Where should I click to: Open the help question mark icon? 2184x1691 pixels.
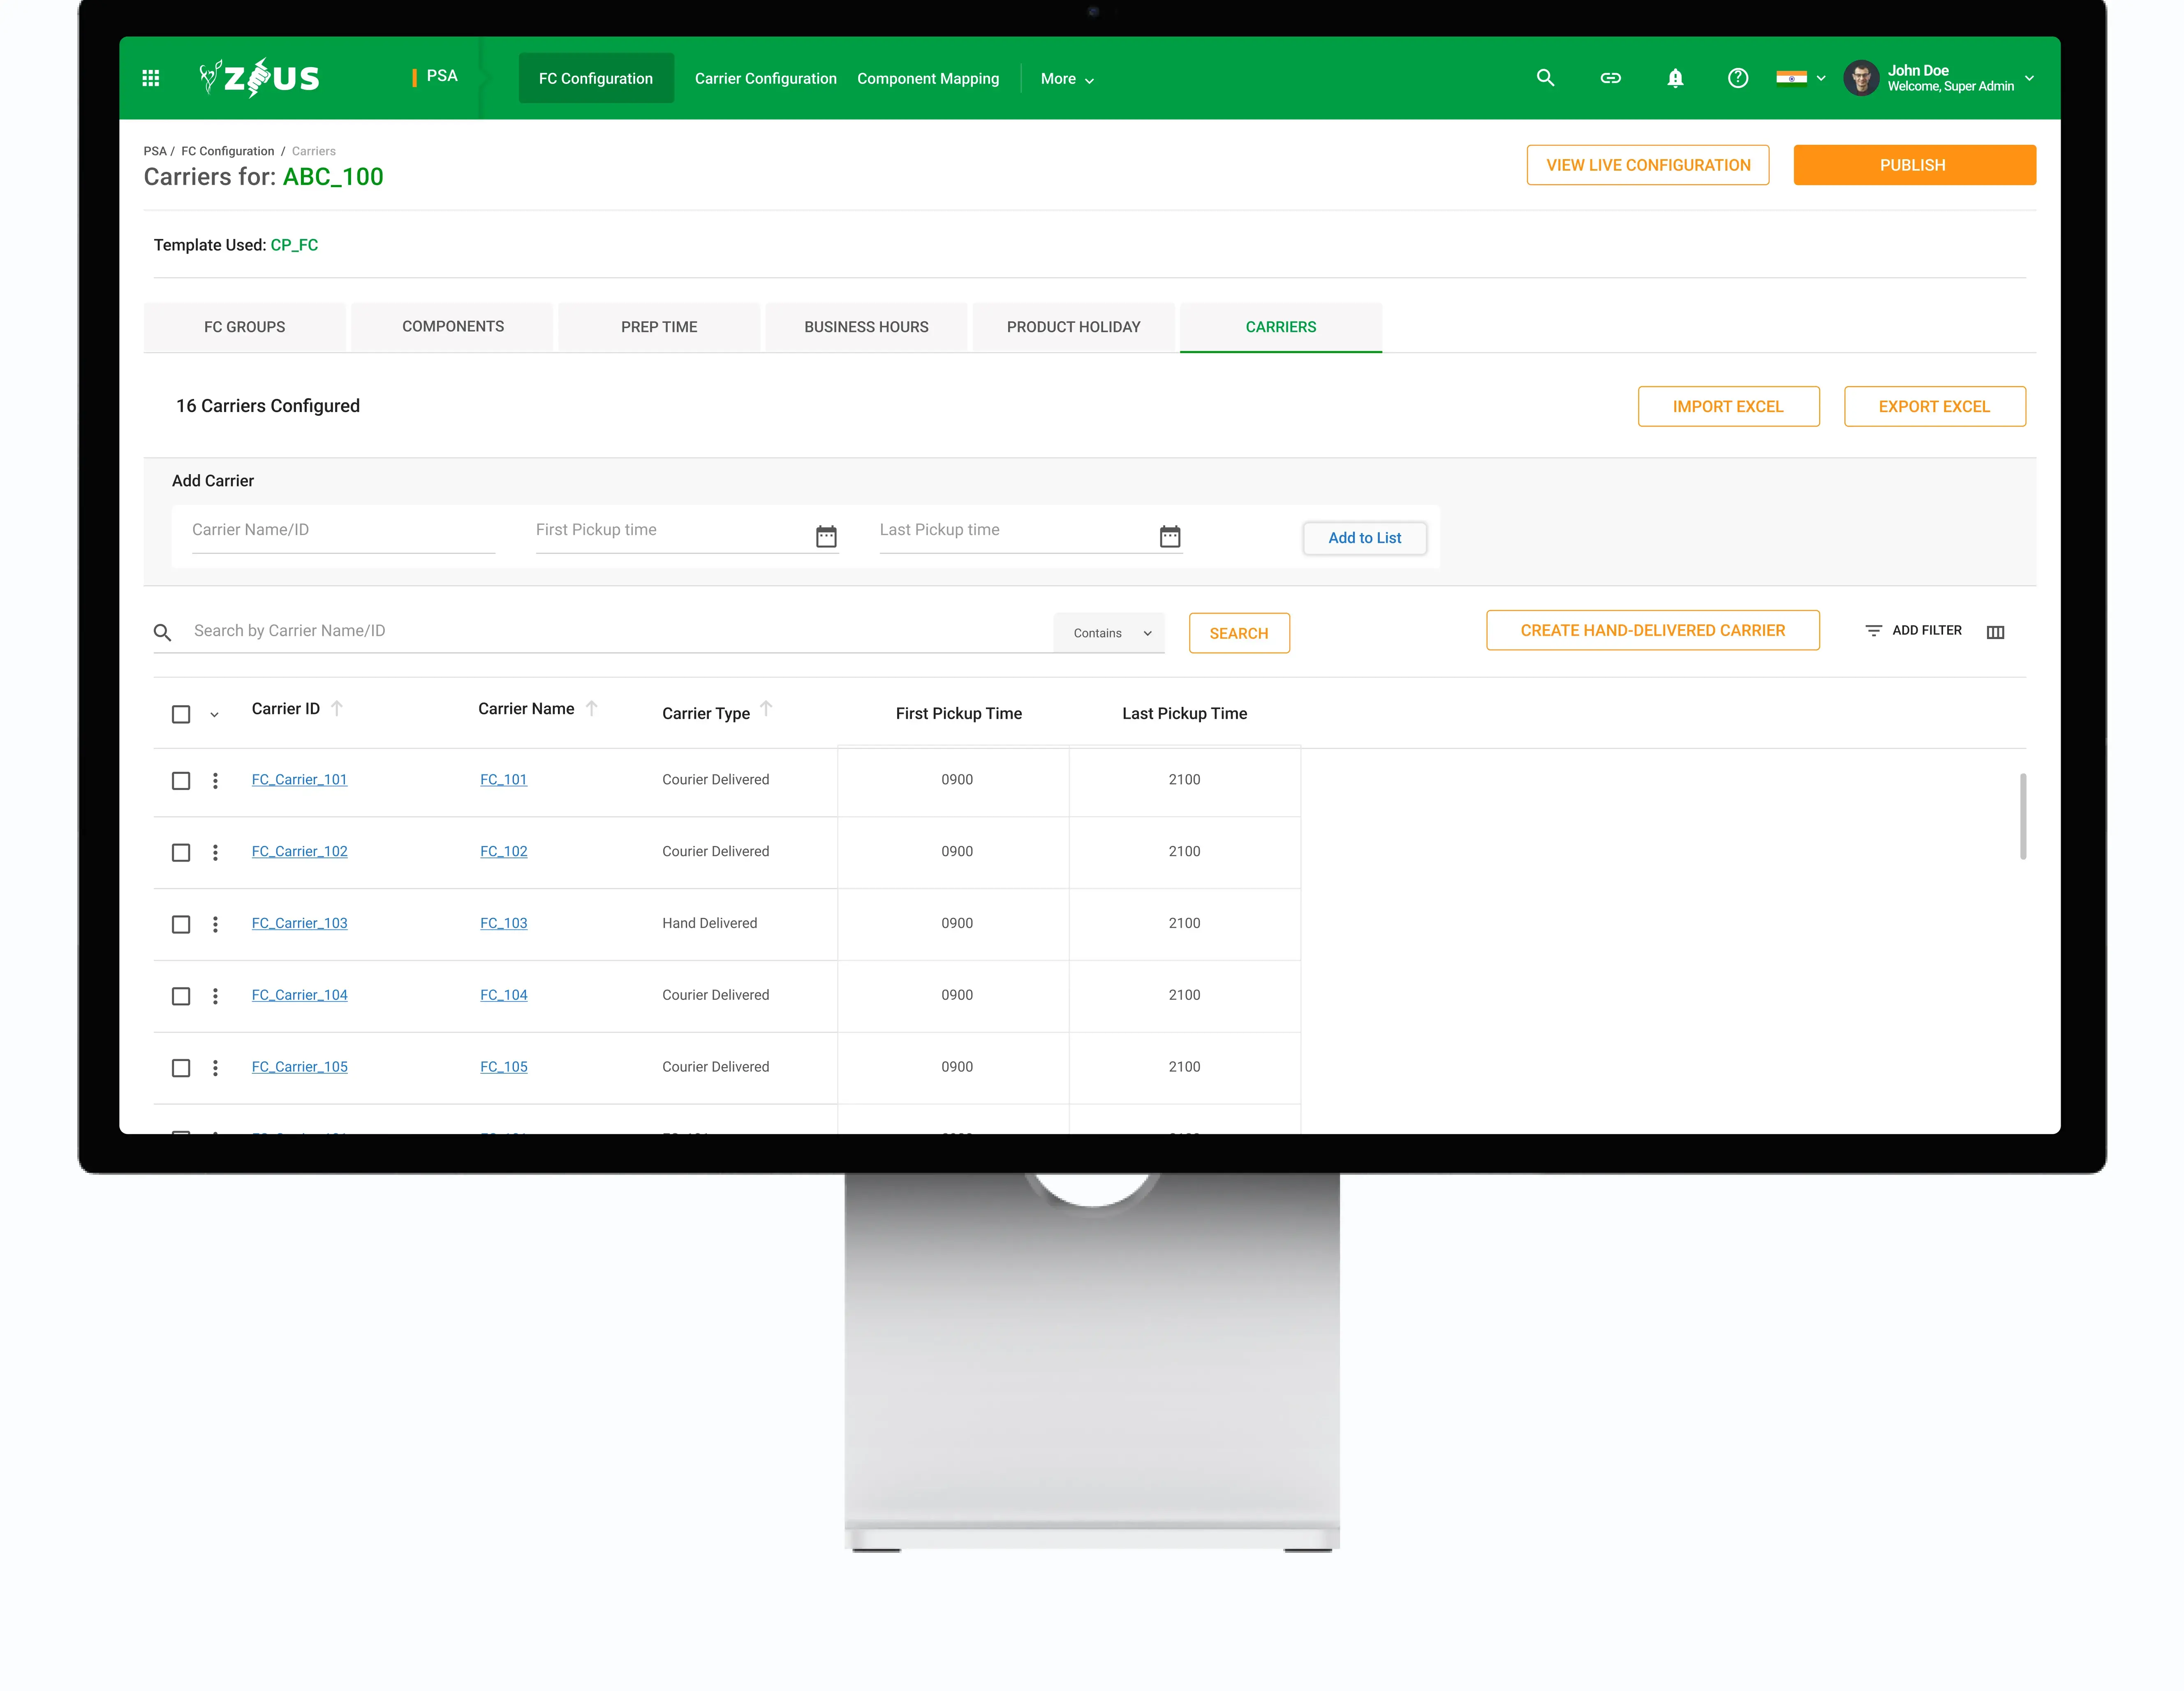coord(1738,78)
